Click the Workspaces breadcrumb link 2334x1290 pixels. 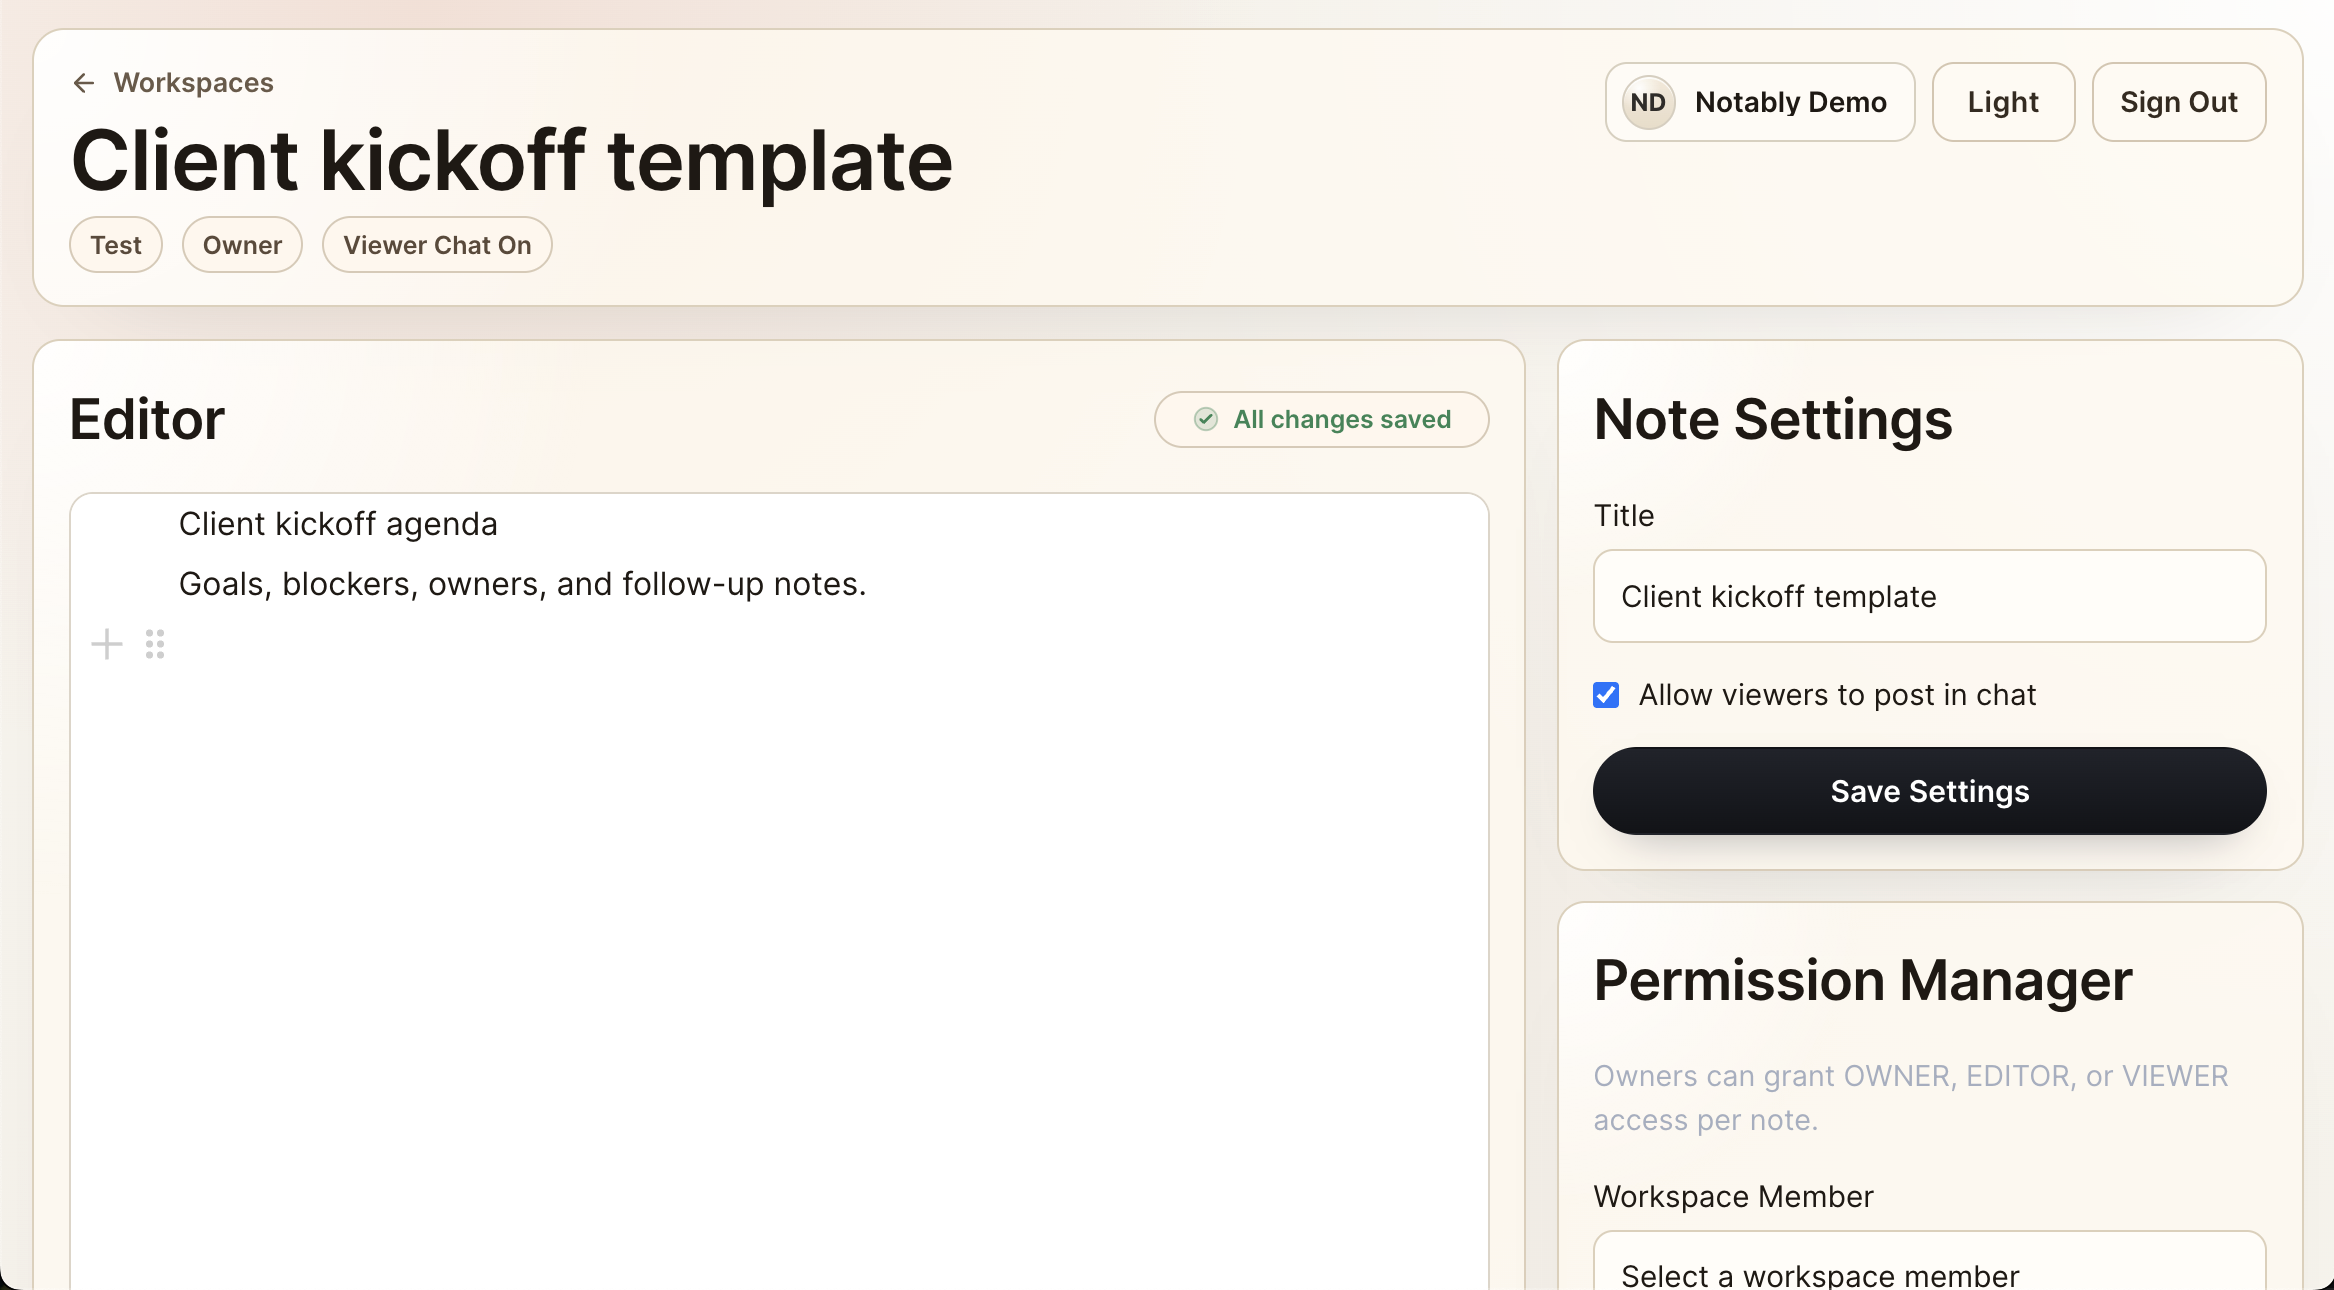pos(193,83)
